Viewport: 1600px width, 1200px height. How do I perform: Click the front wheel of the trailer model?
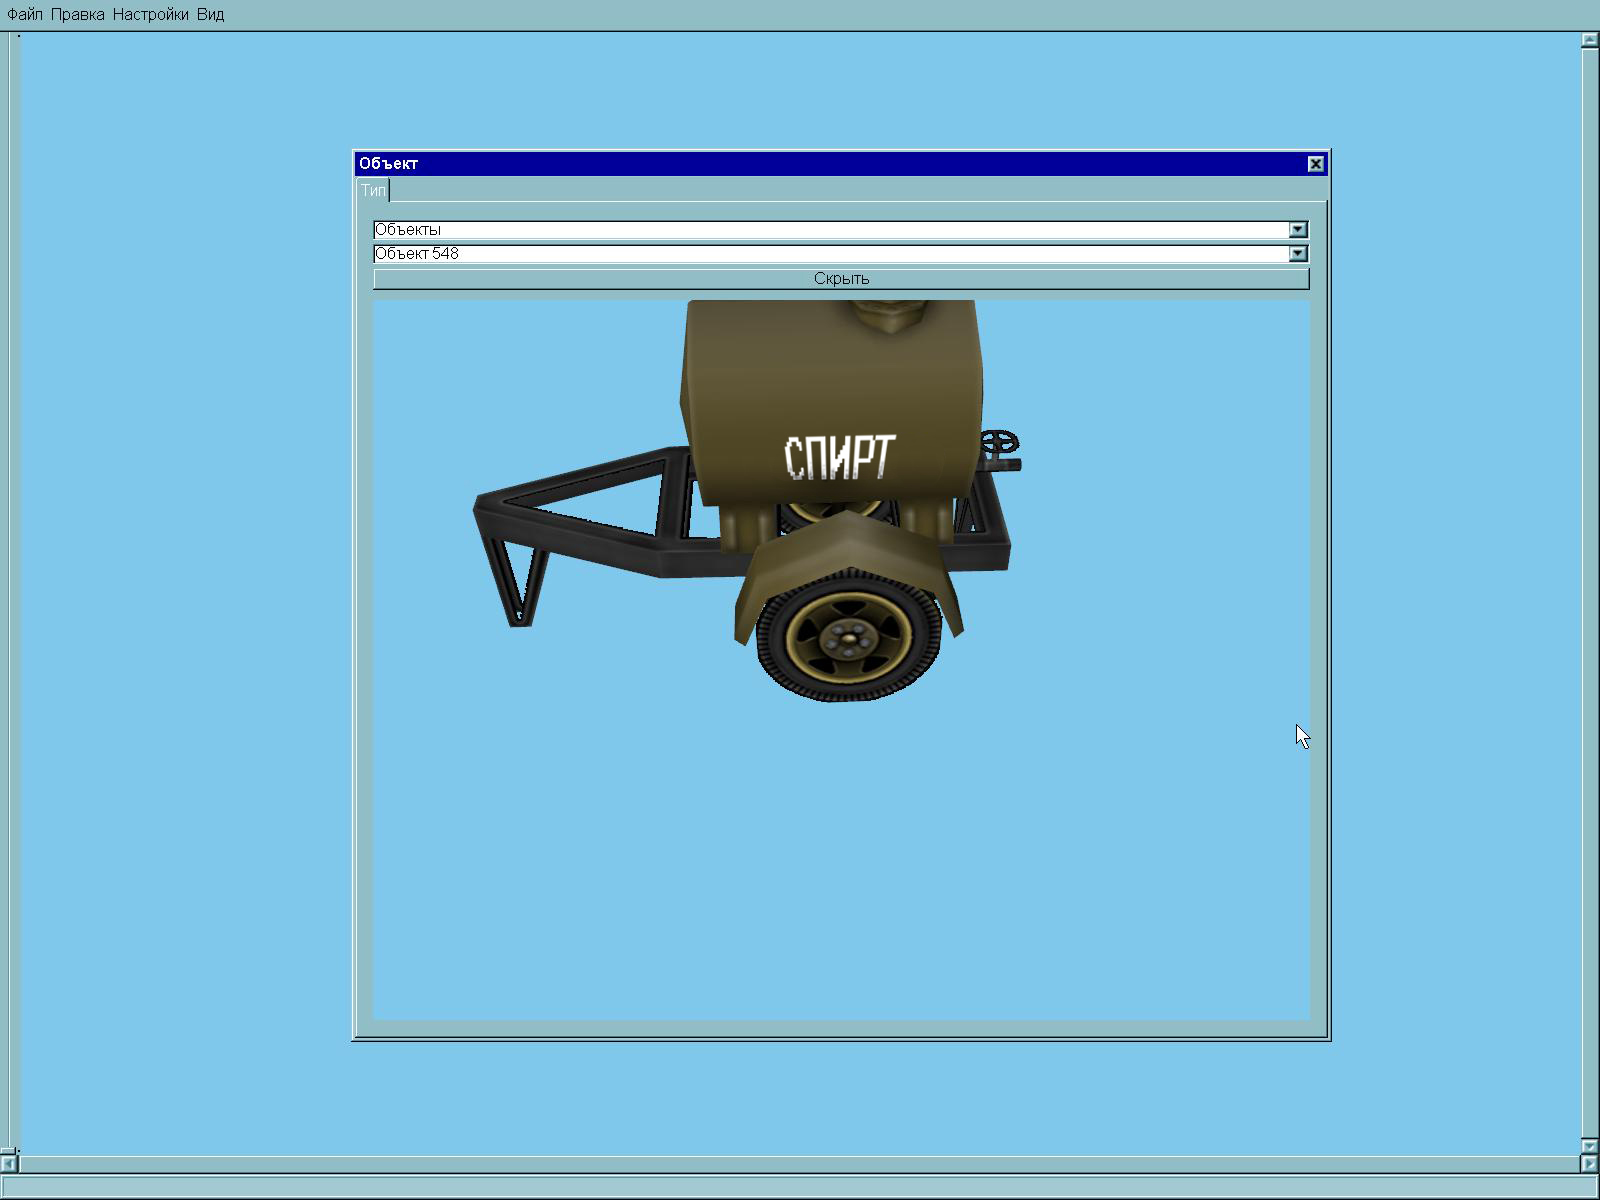tap(850, 635)
